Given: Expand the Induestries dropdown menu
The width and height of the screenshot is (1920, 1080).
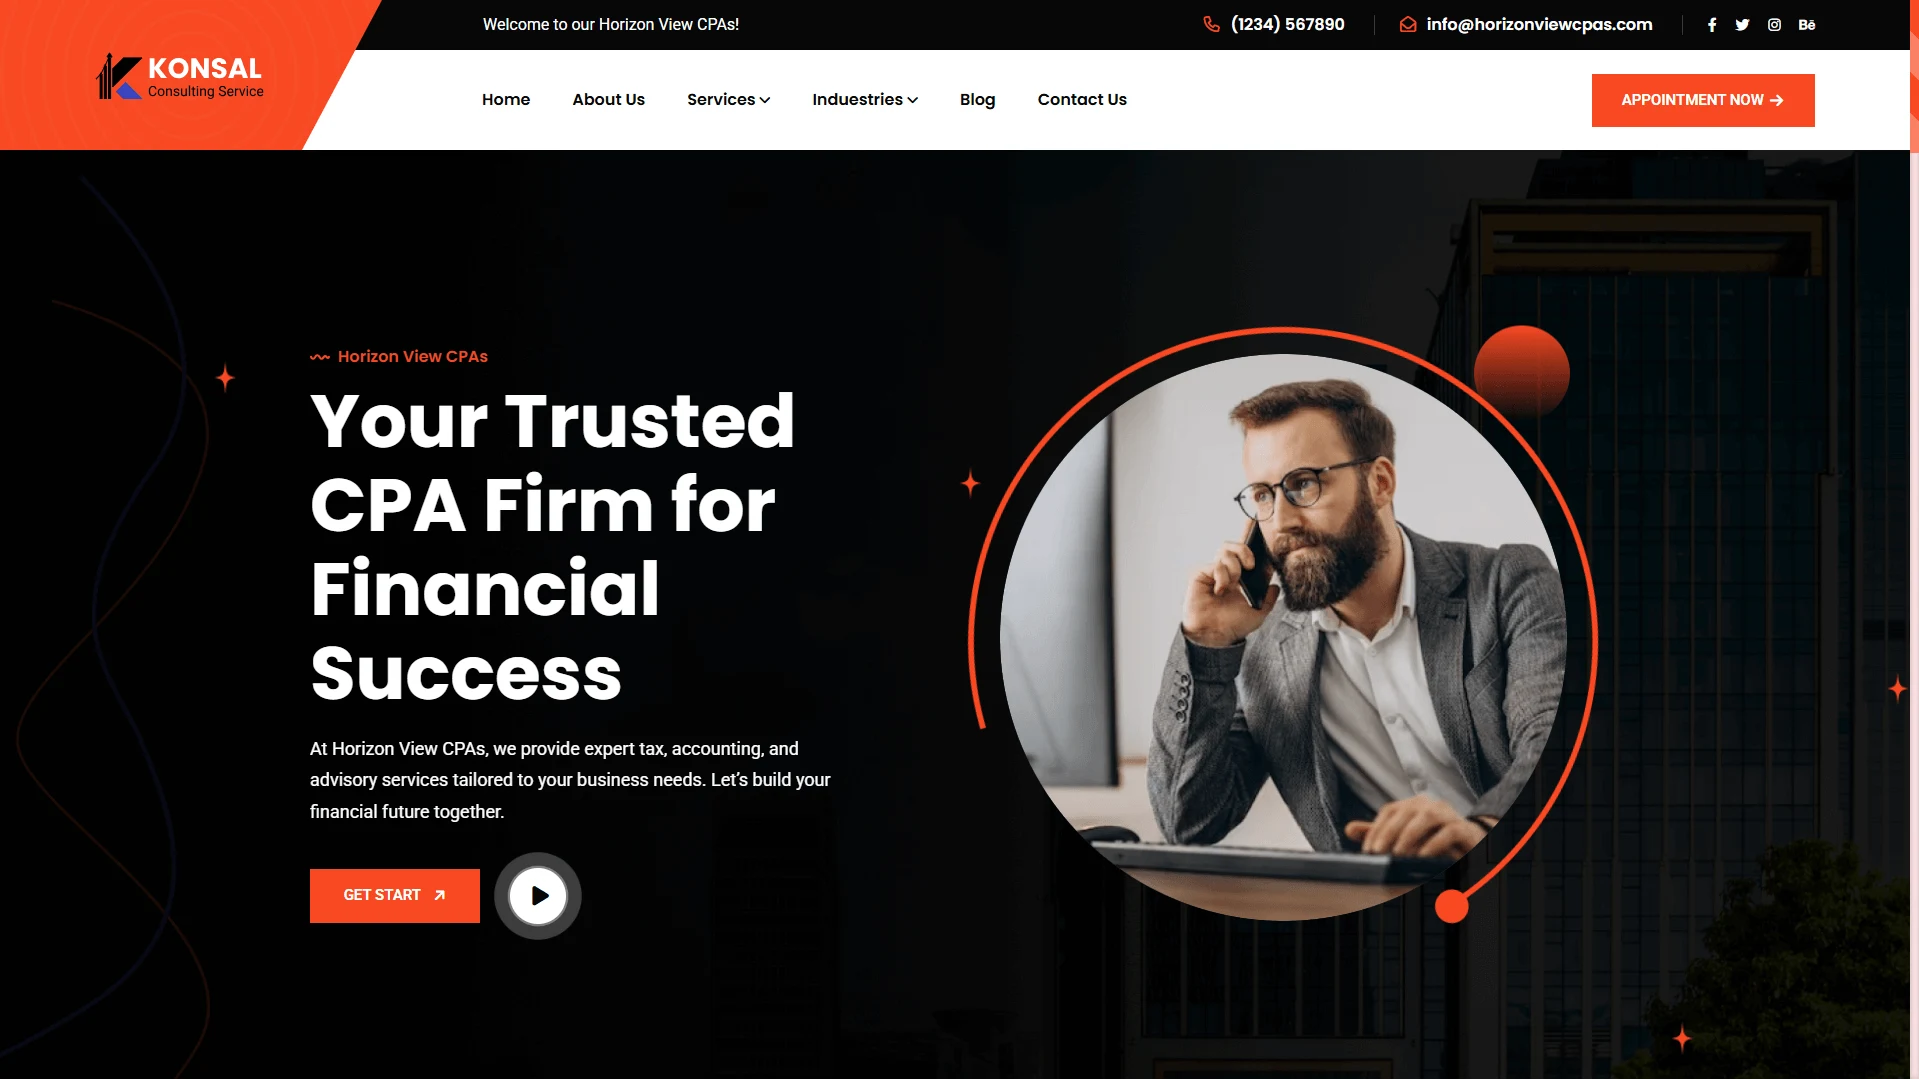Looking at the screenshot, I should point(865,99).
